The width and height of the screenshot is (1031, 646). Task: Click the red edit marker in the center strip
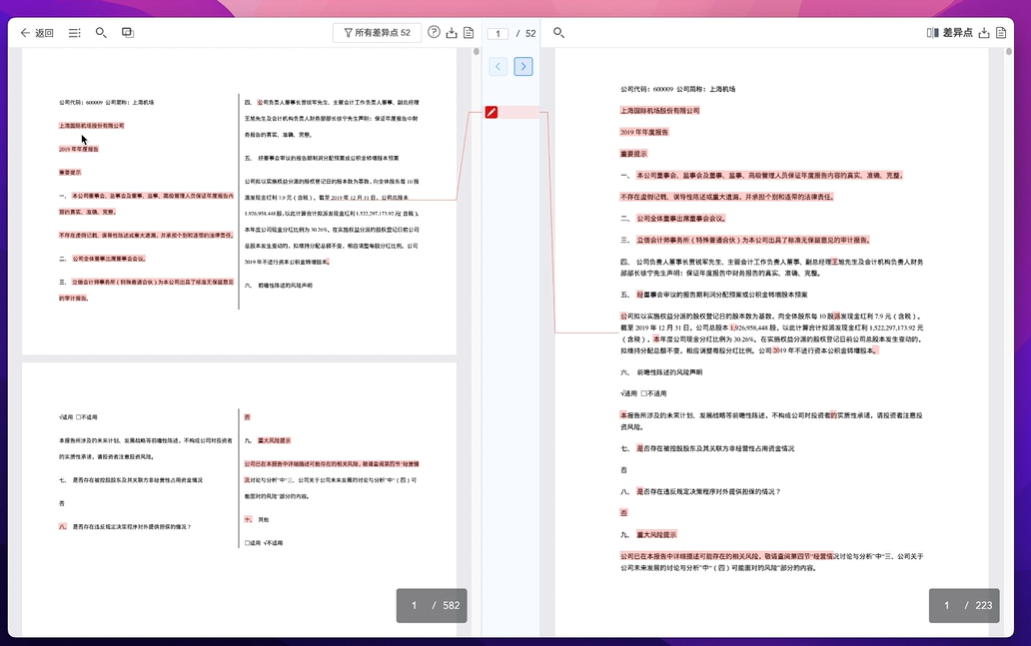pos(491,112)
